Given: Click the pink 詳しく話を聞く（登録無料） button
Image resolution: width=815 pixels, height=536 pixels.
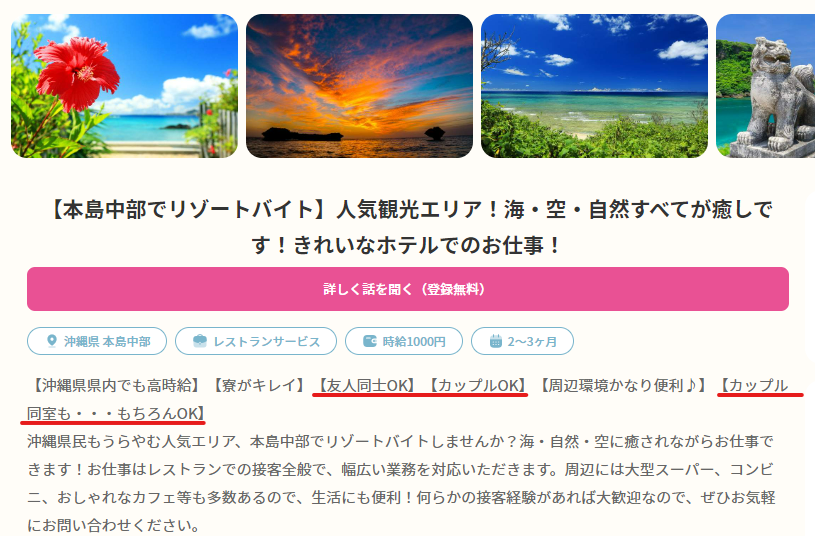Looking at the screenshot, I should tap(408, 289).
